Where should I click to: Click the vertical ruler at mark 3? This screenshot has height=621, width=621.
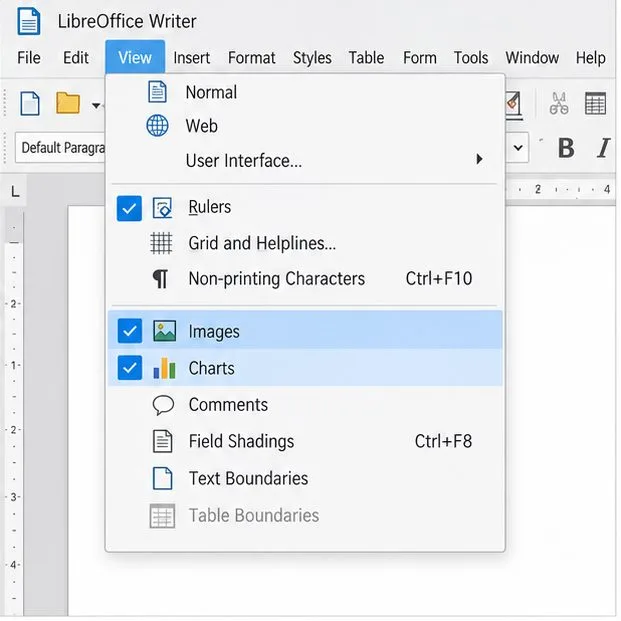(x=13, y=497)
